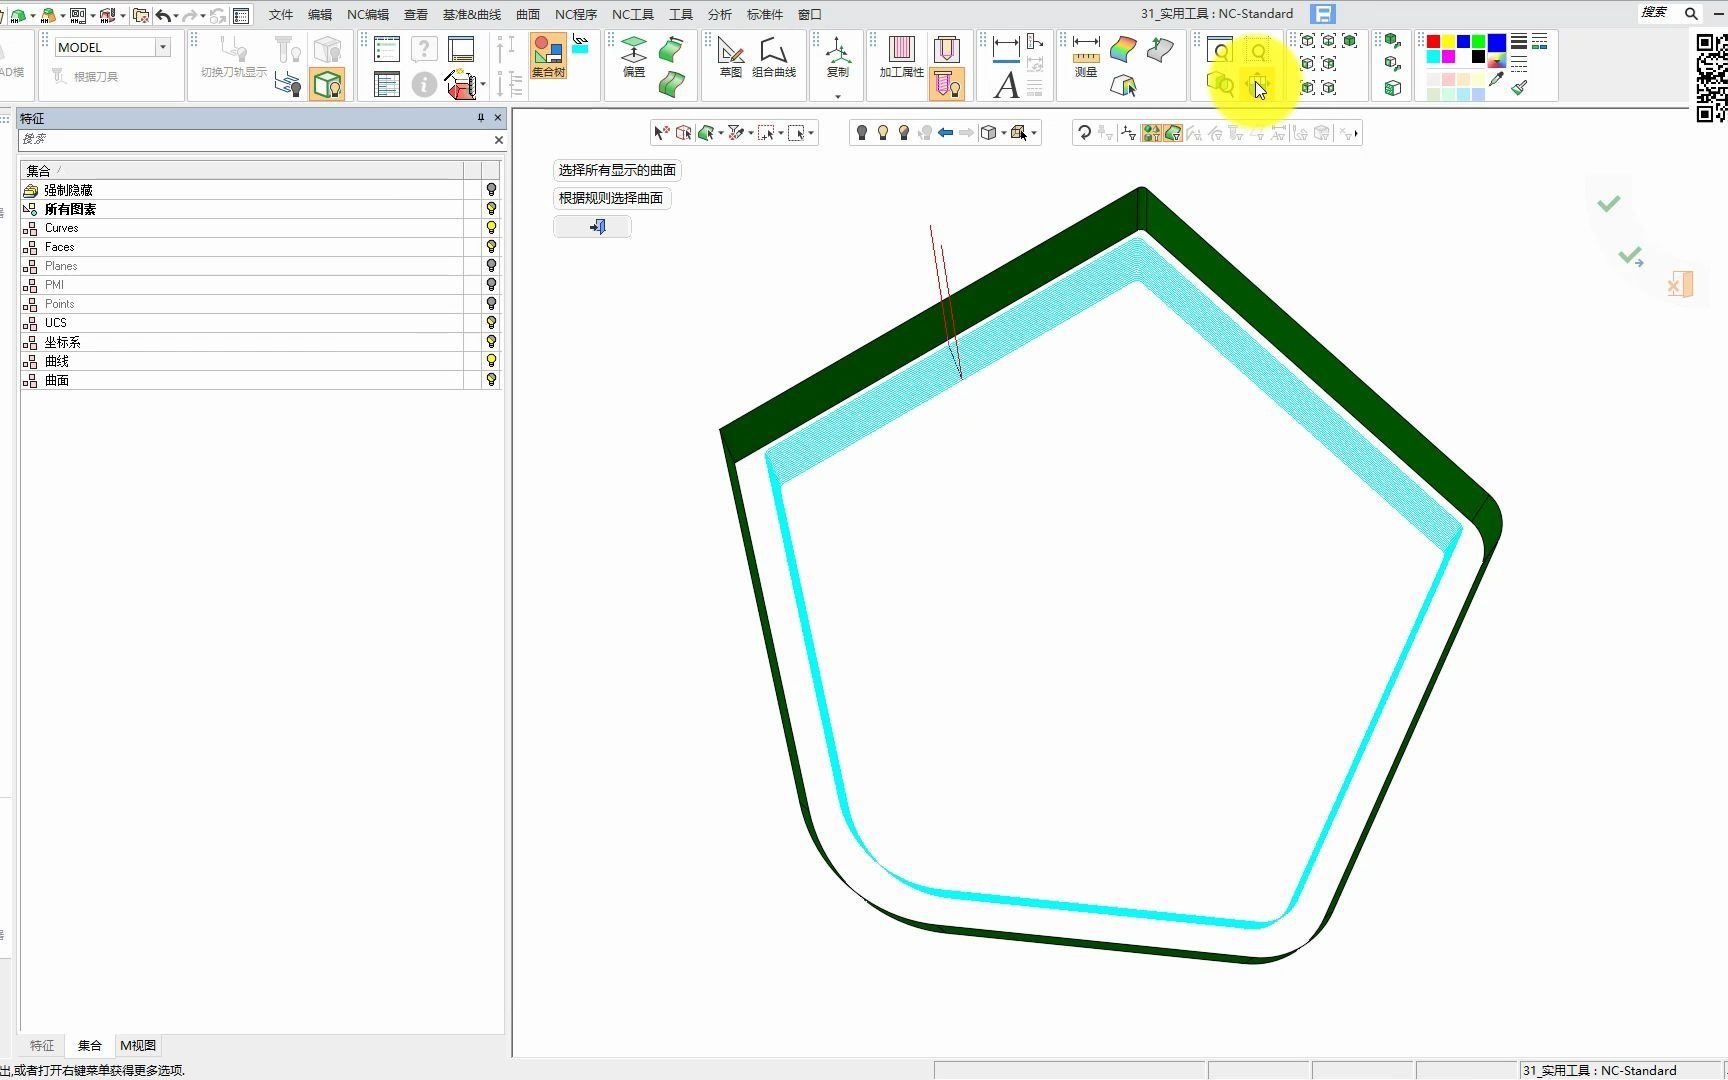Click the 复制 copy tool icon
Image resolution: width=1728 pixels, height=1080 pixels.
pos(838,56)
